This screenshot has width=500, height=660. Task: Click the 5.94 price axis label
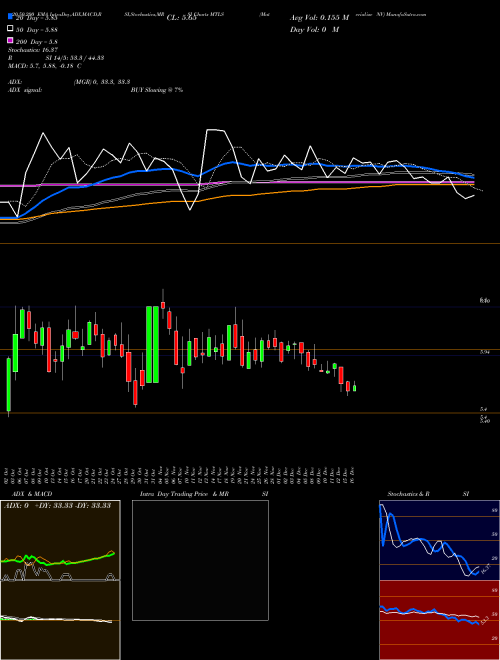click(484, 353)
